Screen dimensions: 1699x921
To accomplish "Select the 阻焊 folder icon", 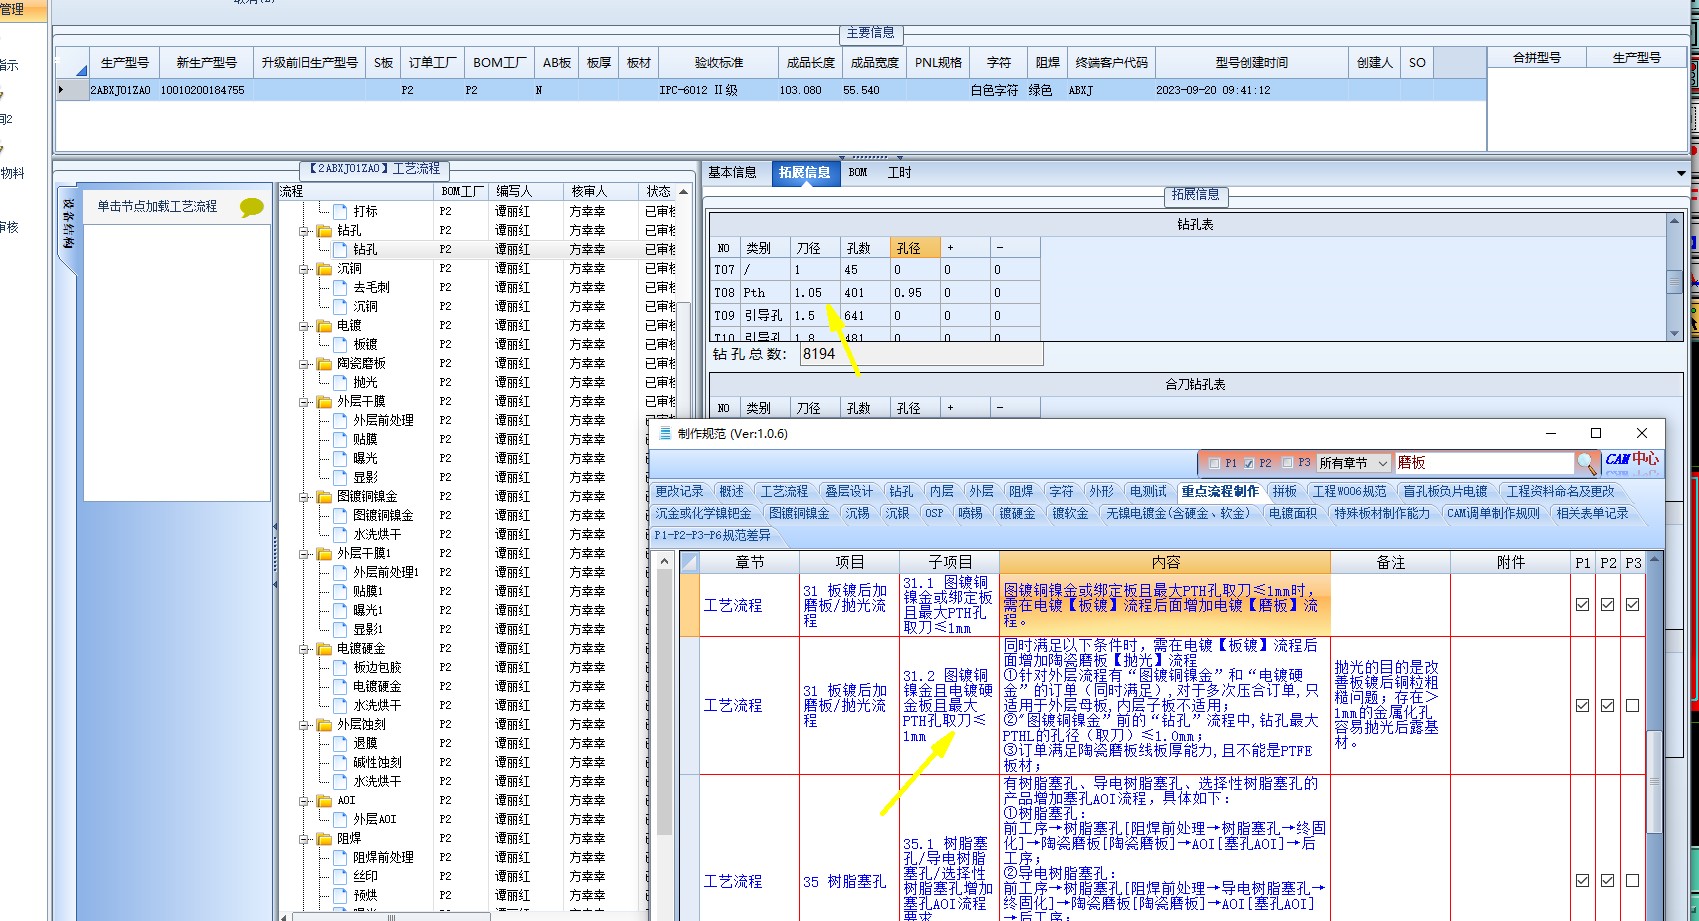I will click(x=324, y=839).
